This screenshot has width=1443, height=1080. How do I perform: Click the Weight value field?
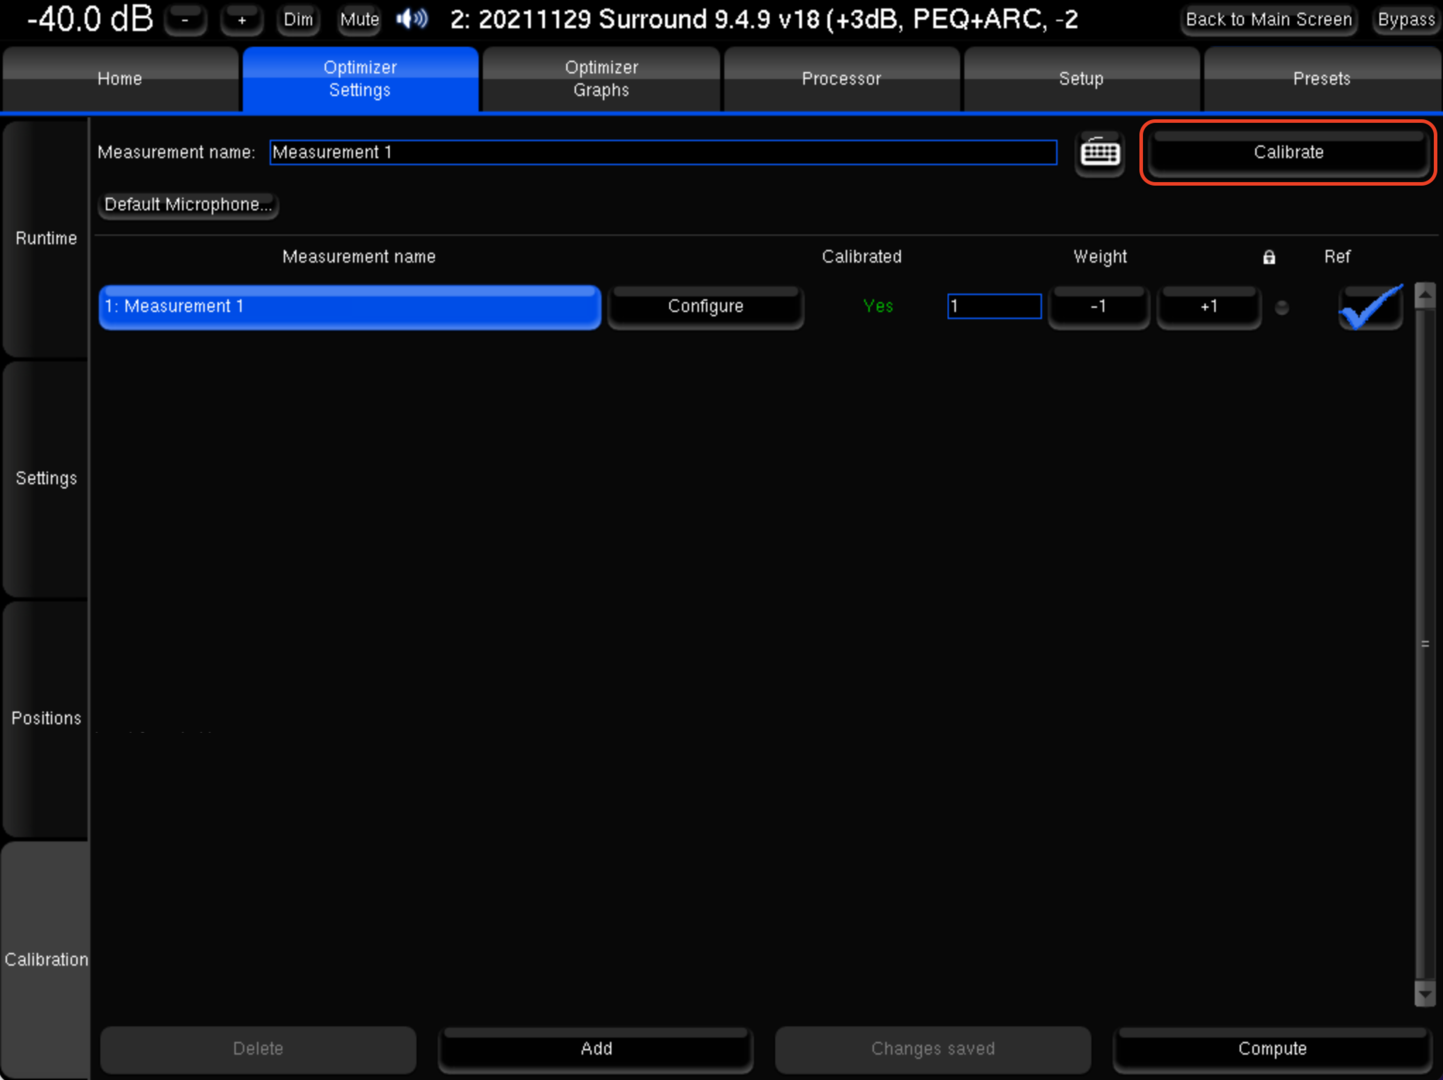pyautogui.click(x=994, y=306)
